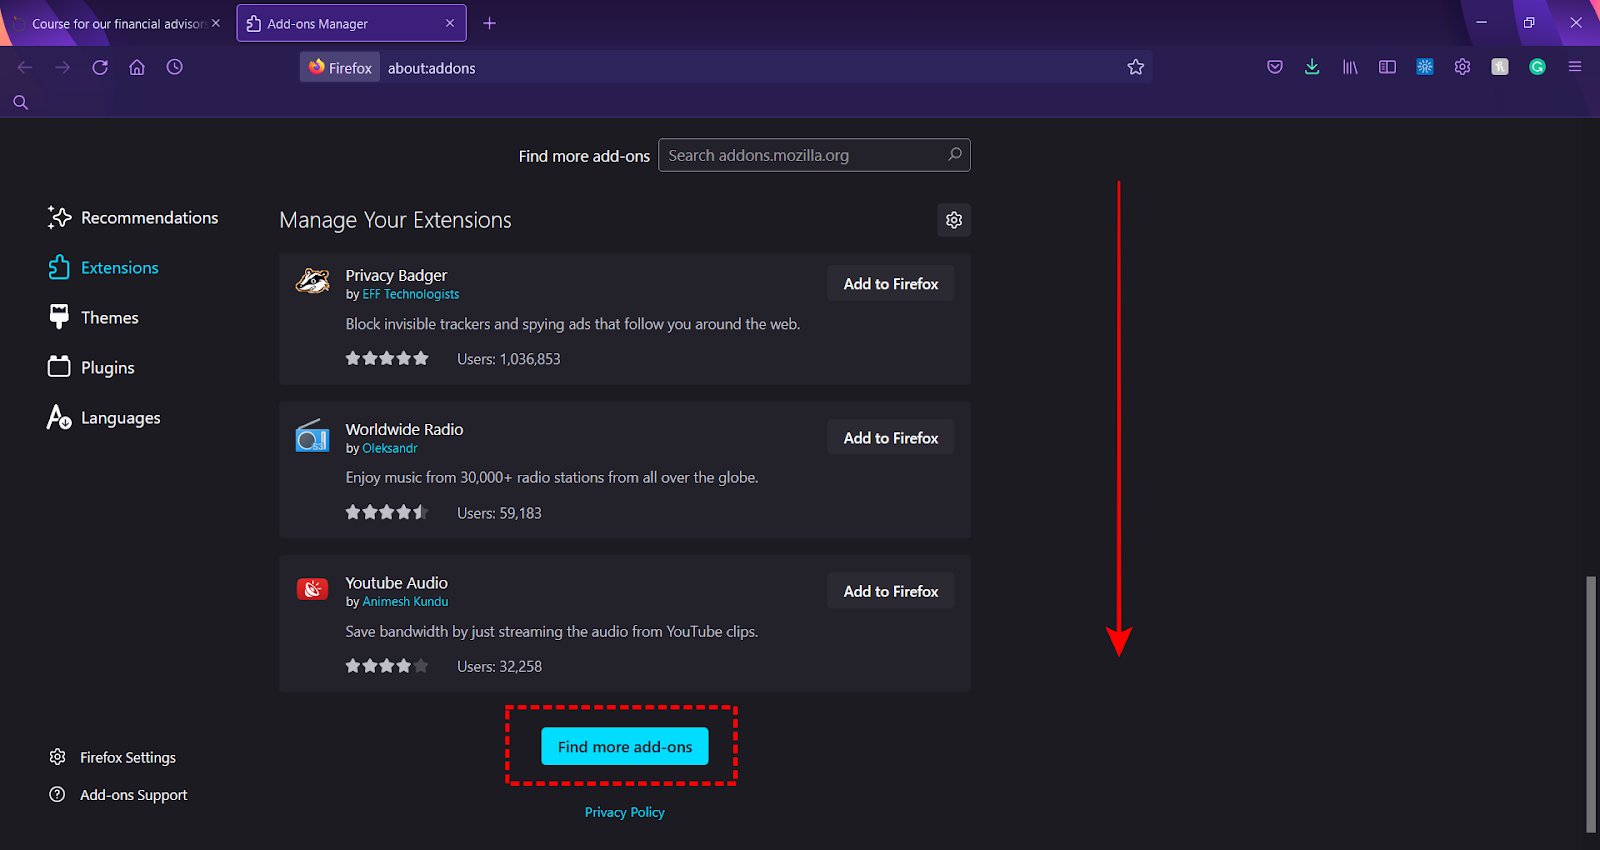The width and height of the screenshot is (1600, 850).
Task: Go forward using the forward arrow
Action: [x=62, y=67]
